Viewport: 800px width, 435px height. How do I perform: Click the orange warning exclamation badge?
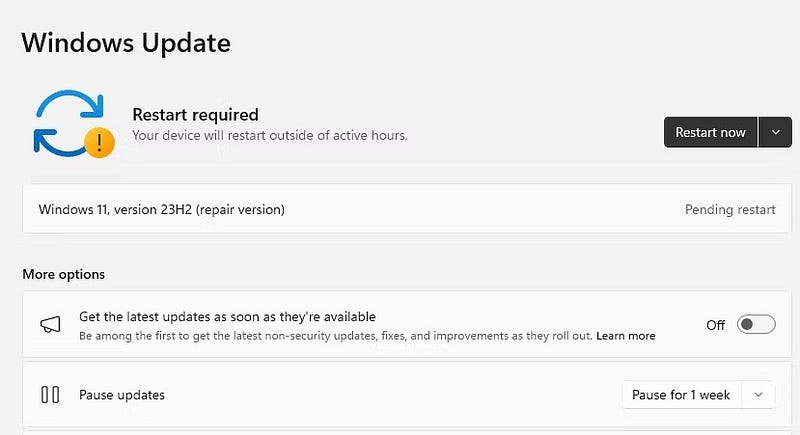point(99,143)
